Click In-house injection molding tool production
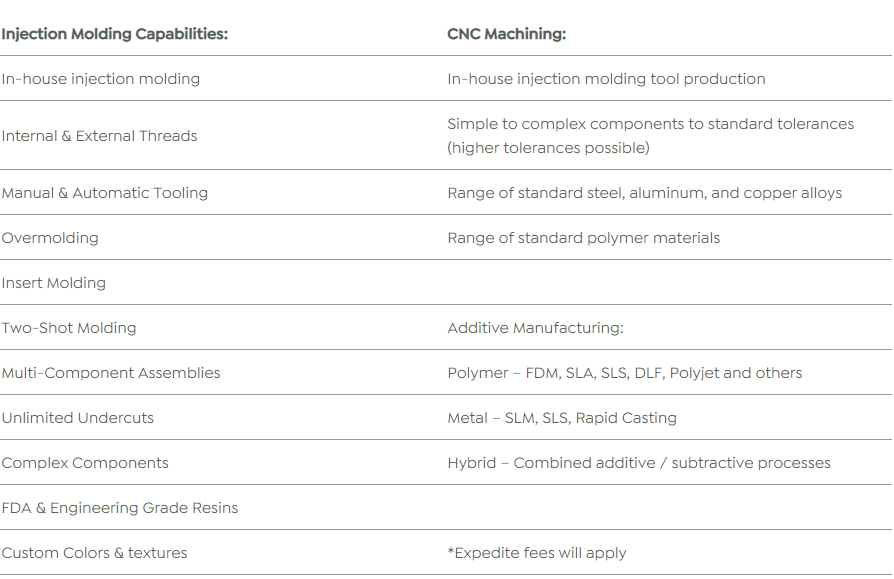Screen dimensions: 894x579 606,79
